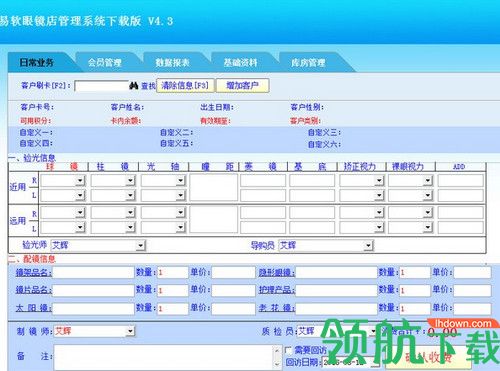This screenshot has height=371, width=500.
Task: Open the 数据报表 tab
Action: 172,63
